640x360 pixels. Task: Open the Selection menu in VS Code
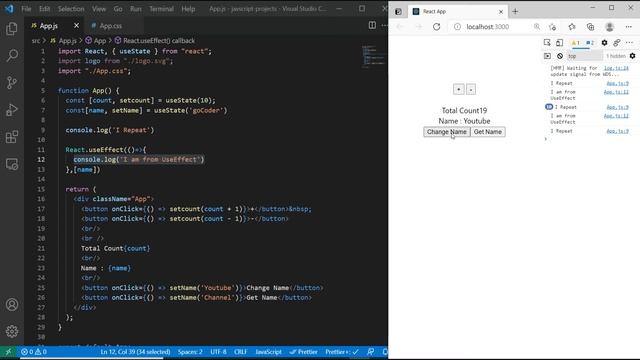pyautogui.click(x=71, y=9)
